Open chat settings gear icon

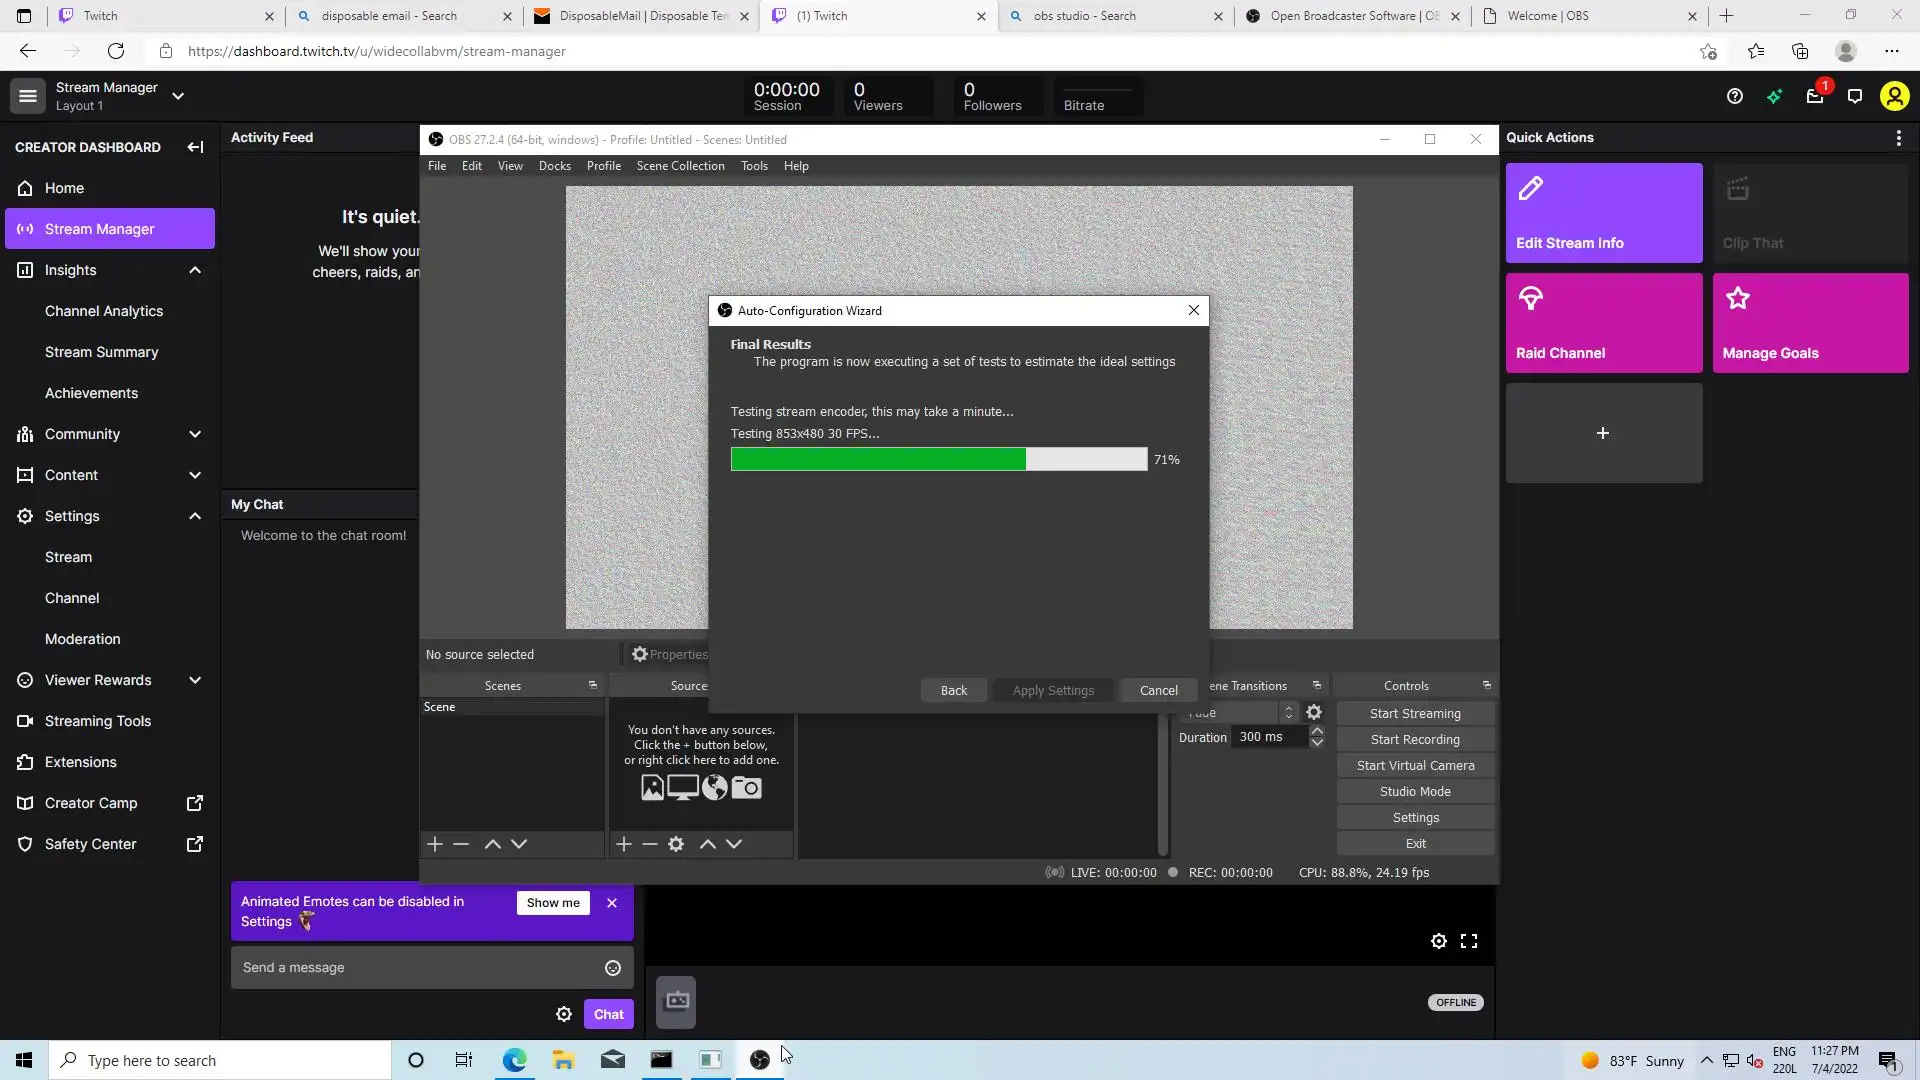coord(564,1014)
